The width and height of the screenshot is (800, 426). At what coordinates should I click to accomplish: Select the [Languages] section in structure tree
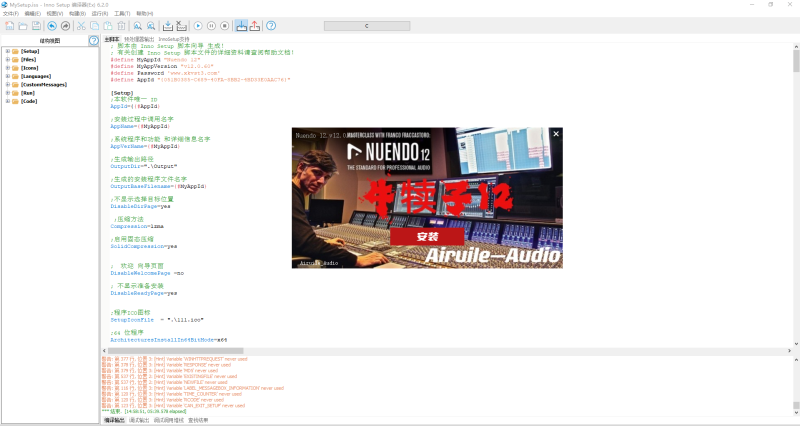[36, 76]
